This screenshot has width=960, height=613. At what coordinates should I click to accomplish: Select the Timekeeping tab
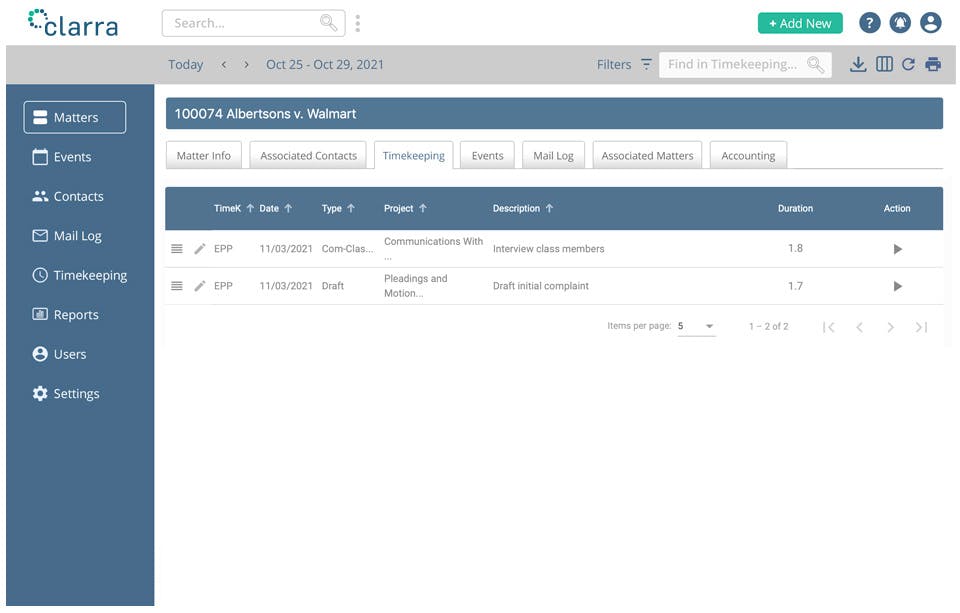point(414,156)
